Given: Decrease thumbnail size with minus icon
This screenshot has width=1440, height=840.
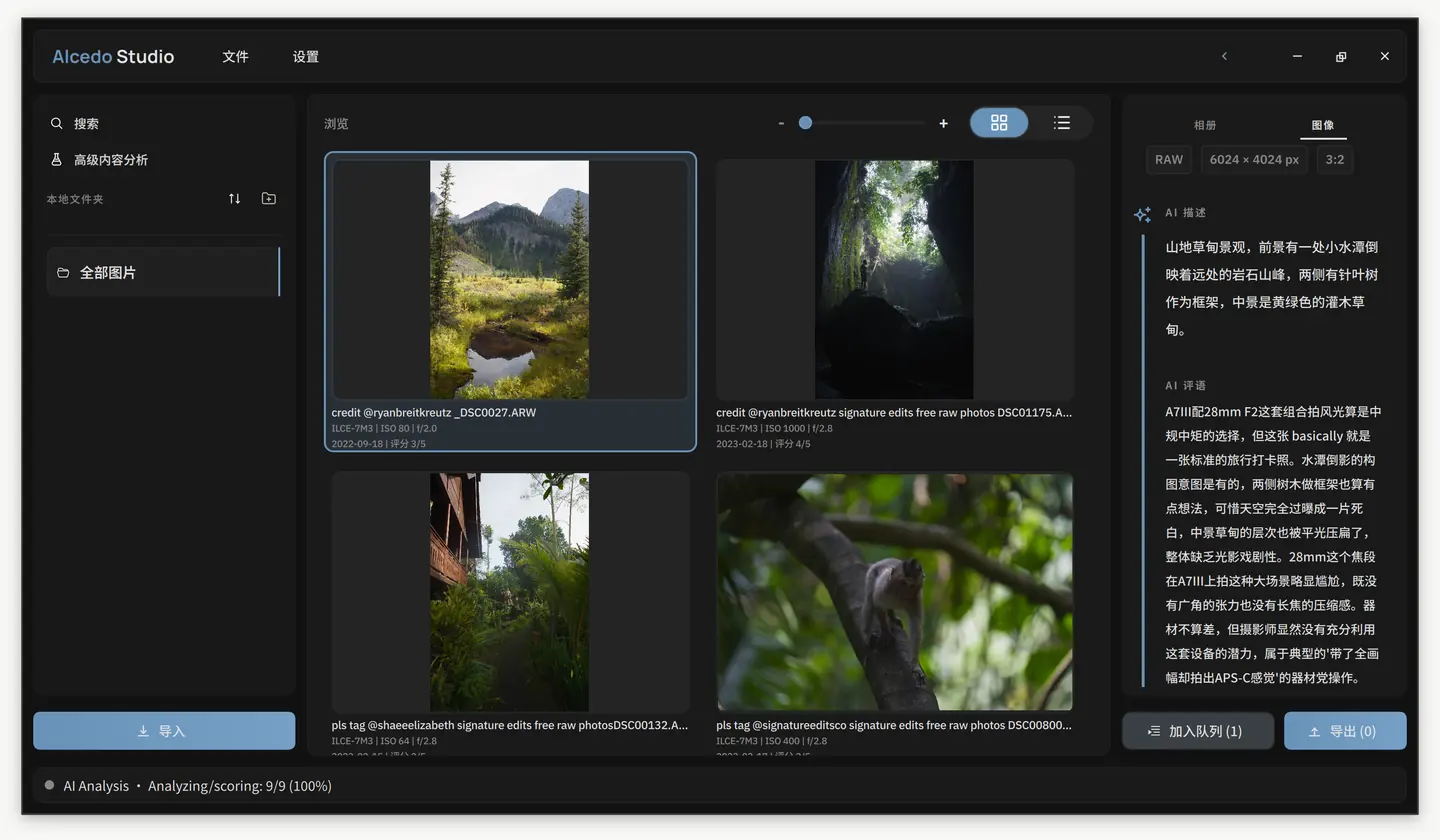Looking at the screenshot, I should click(781, 123).
